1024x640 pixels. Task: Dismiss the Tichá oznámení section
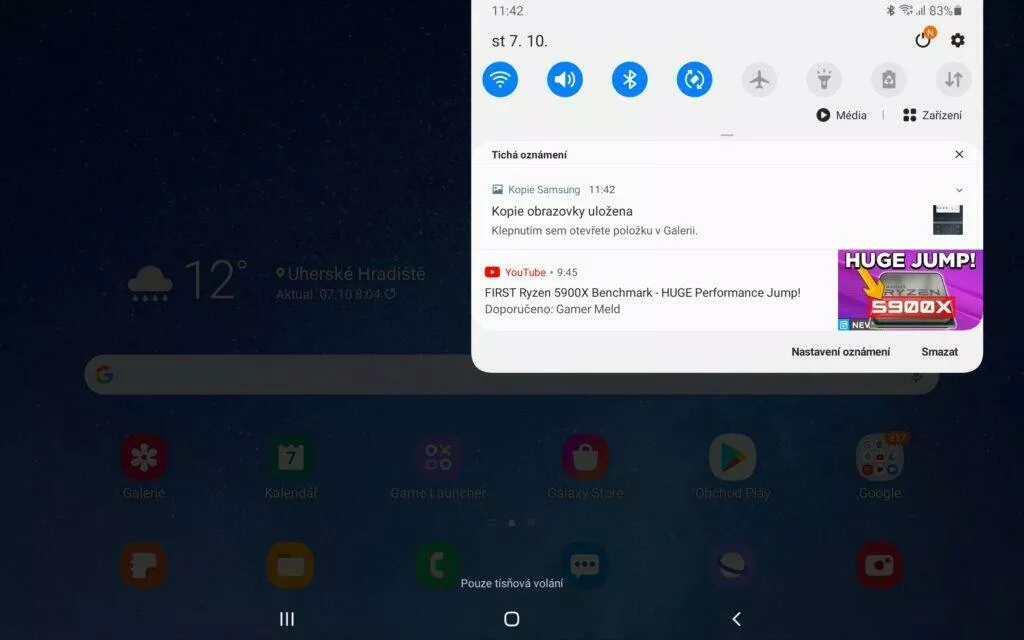(x=959, y=154)
